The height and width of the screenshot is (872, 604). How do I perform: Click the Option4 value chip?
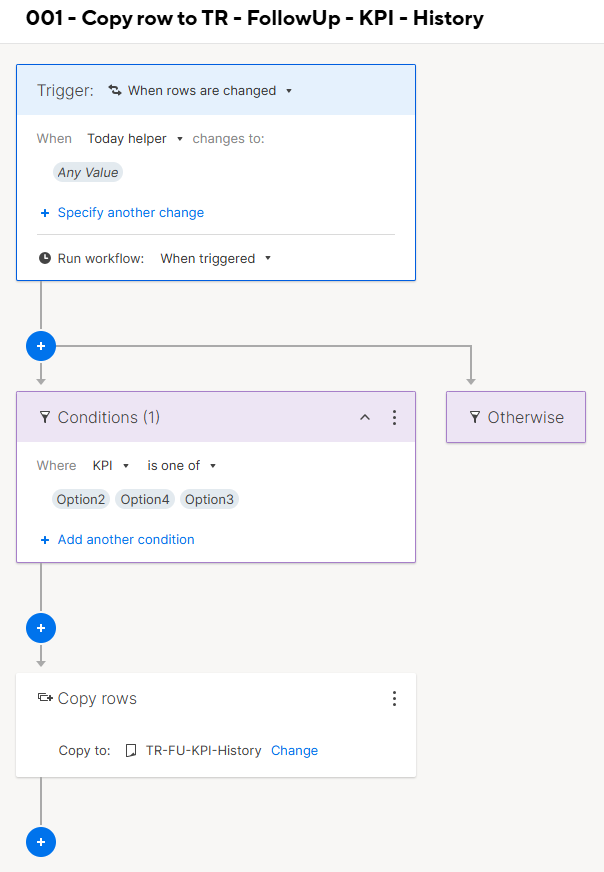[x=145, y=500]
